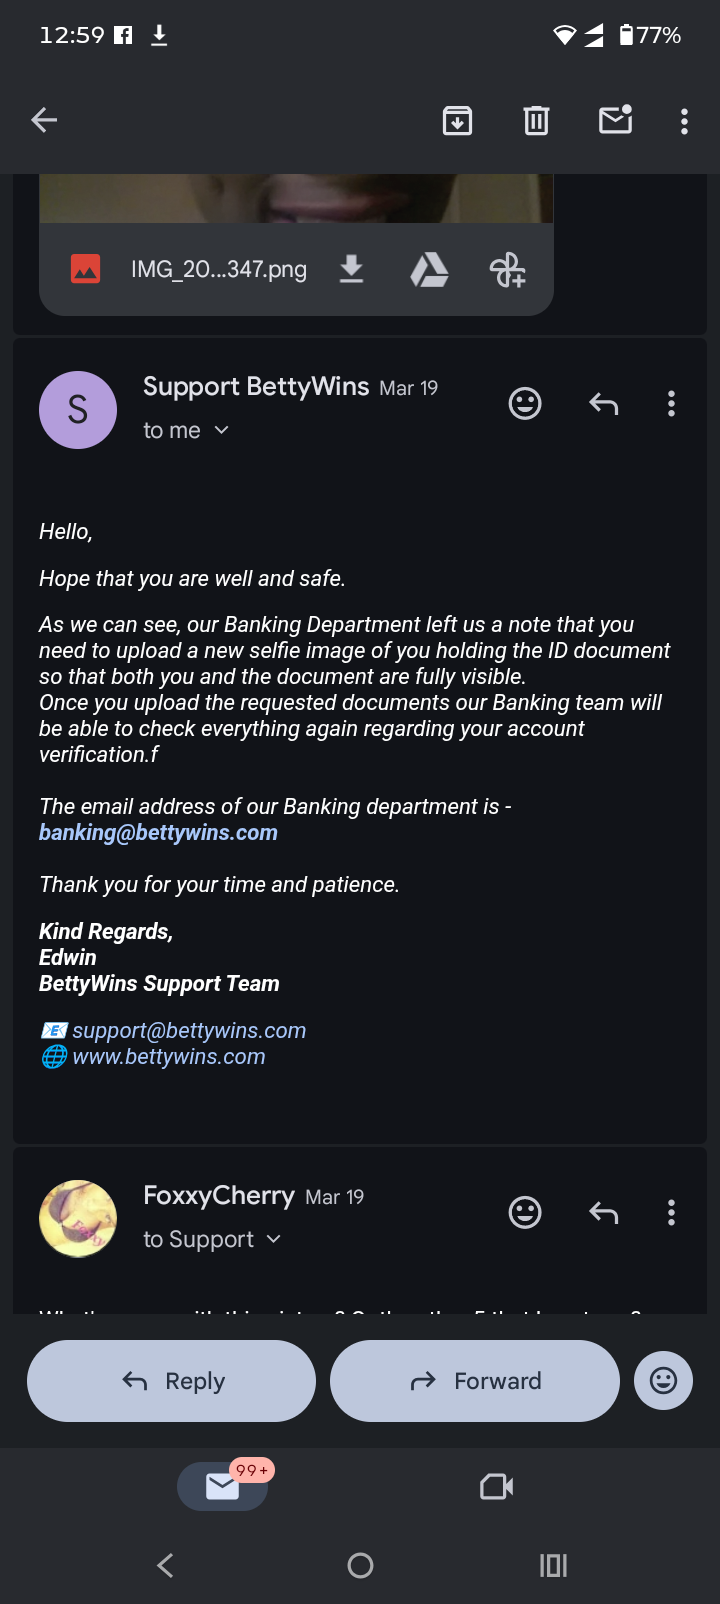Delete the conversation with trash icon
720x1604 pixels.
[x=536, y=121]
